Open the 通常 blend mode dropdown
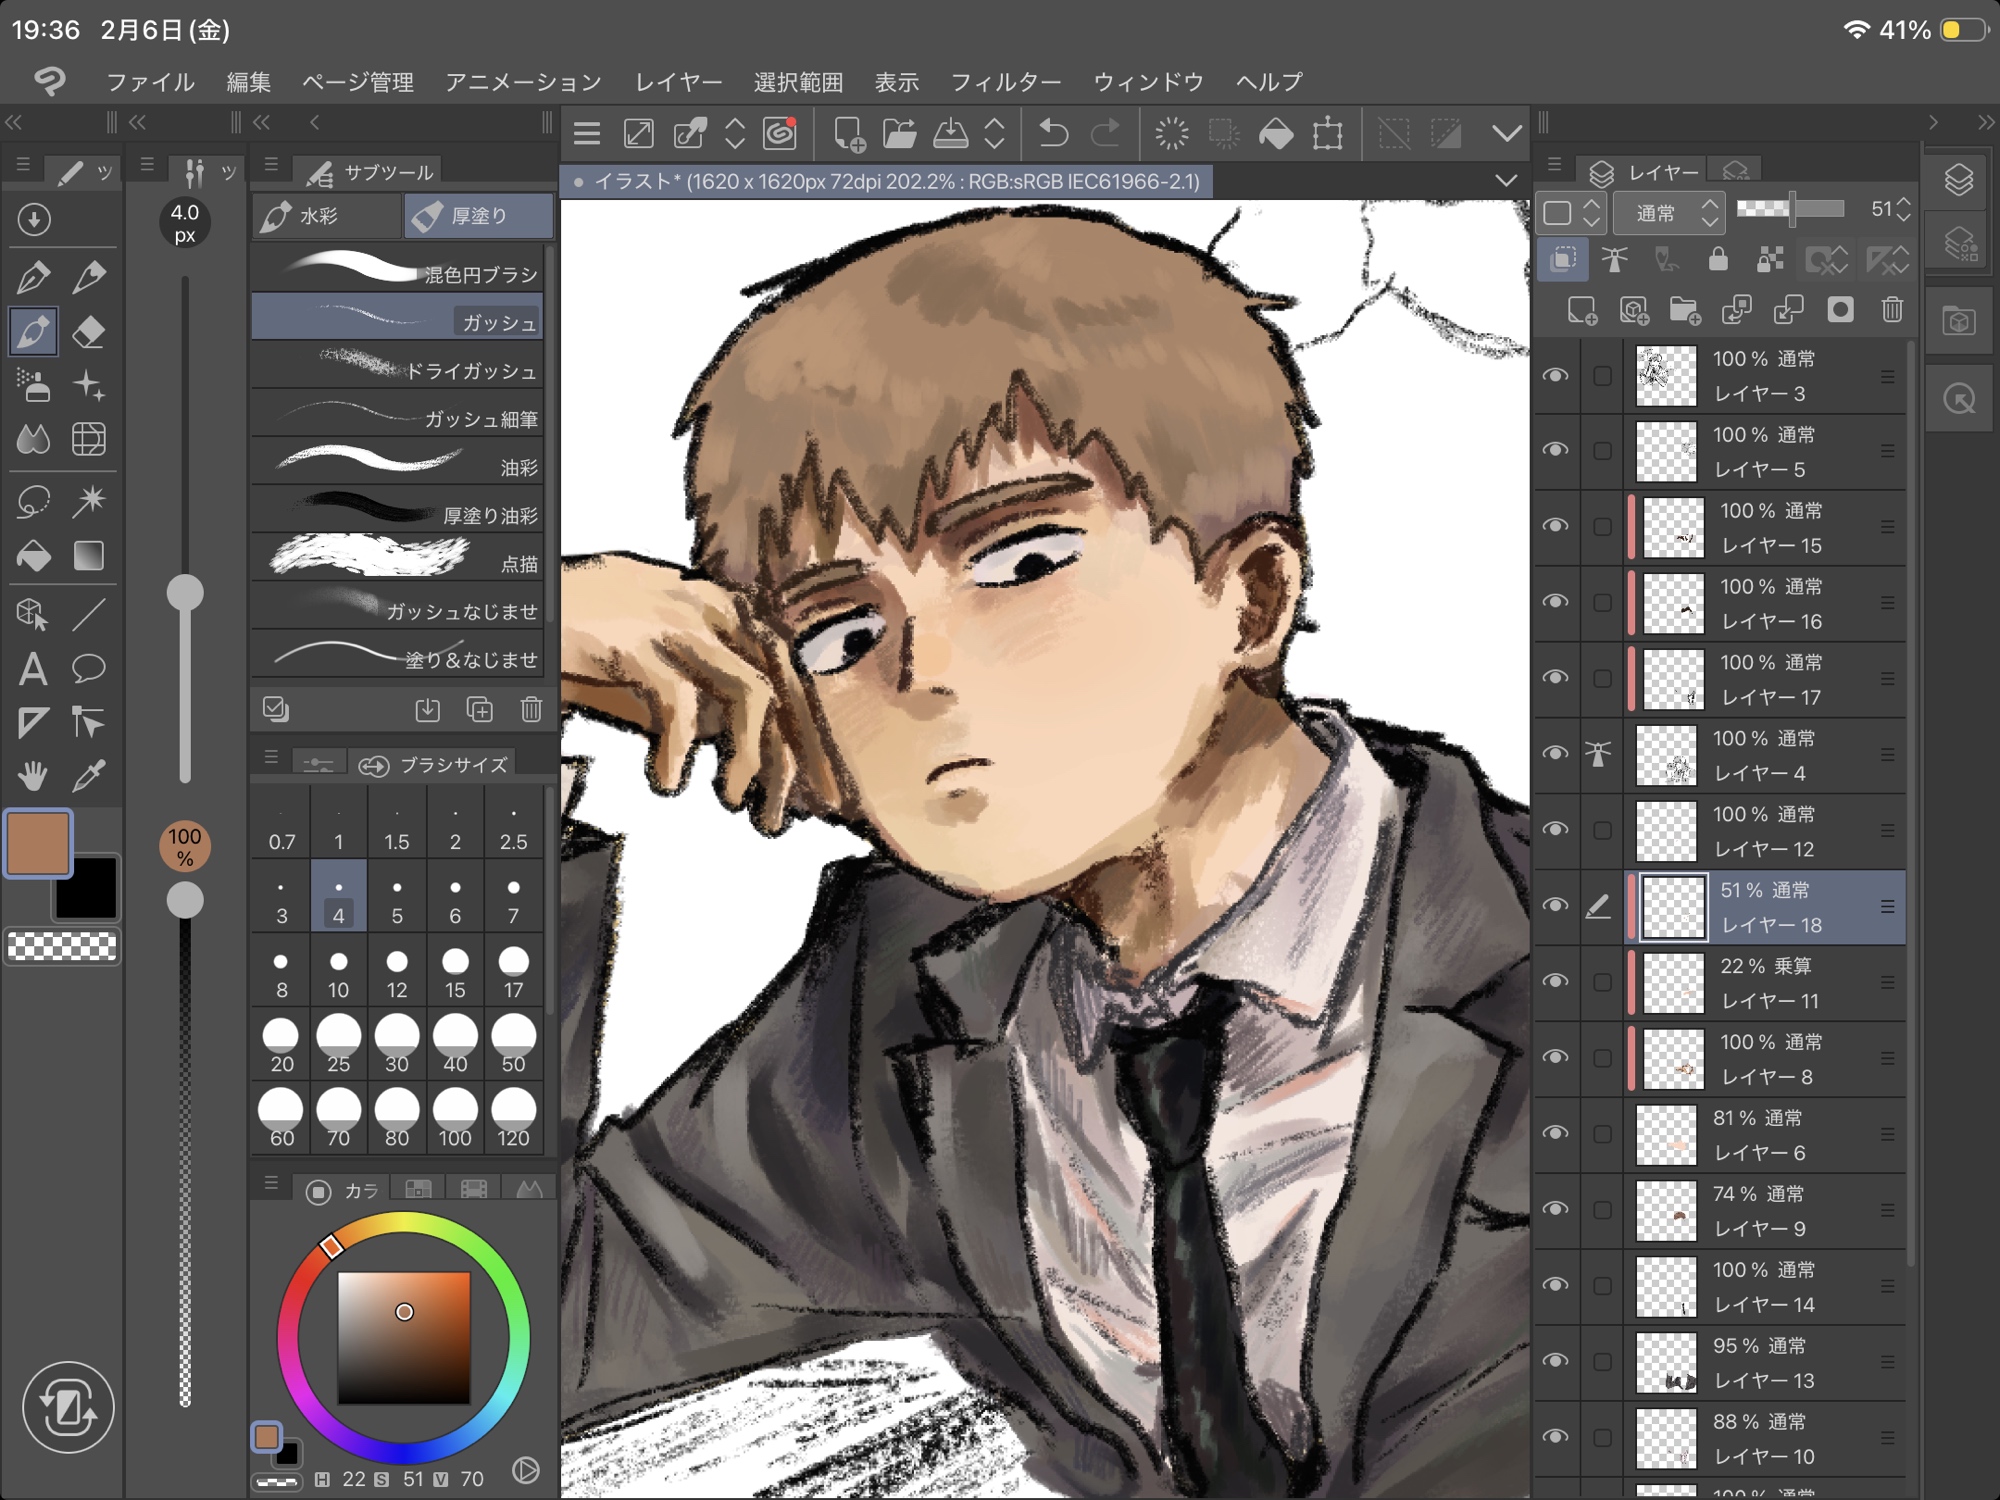 click(x=1668, y=213)
